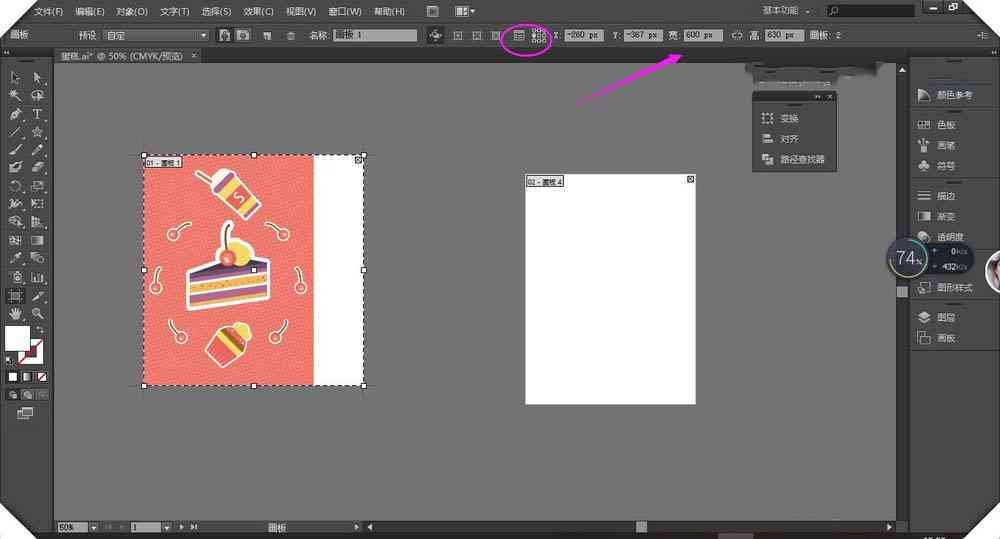Open the 视图(V) menu
Screen dimensions: 1000x539
click(300, 11)
